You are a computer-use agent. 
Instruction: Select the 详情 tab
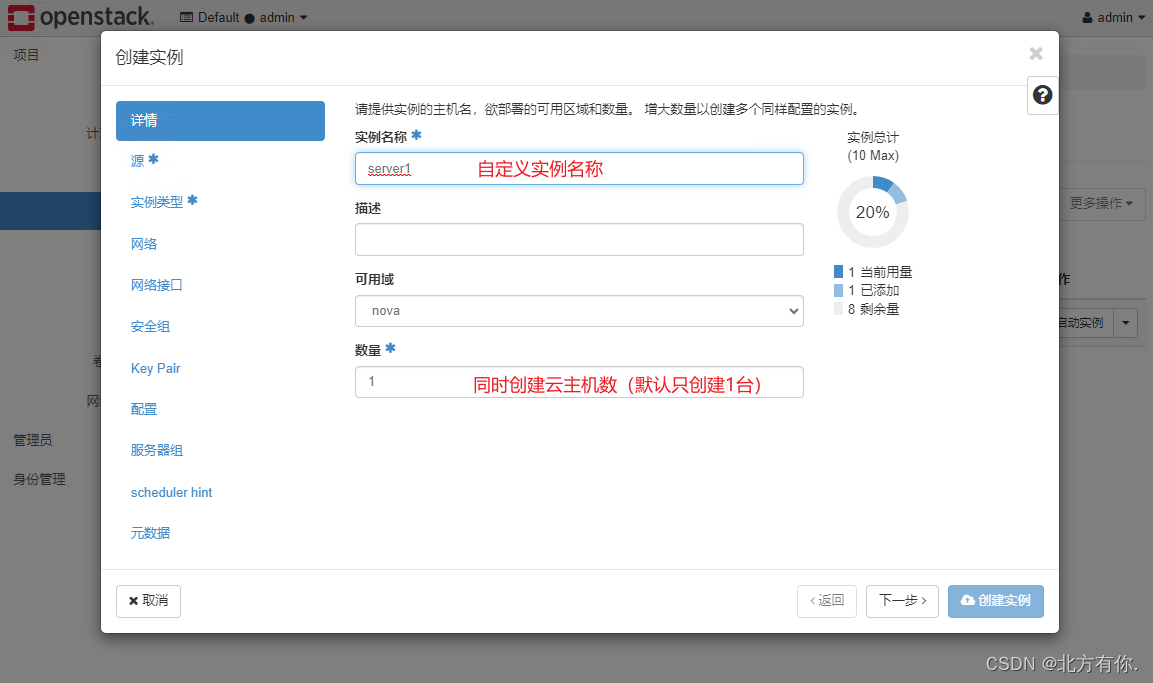pos(220,121)
